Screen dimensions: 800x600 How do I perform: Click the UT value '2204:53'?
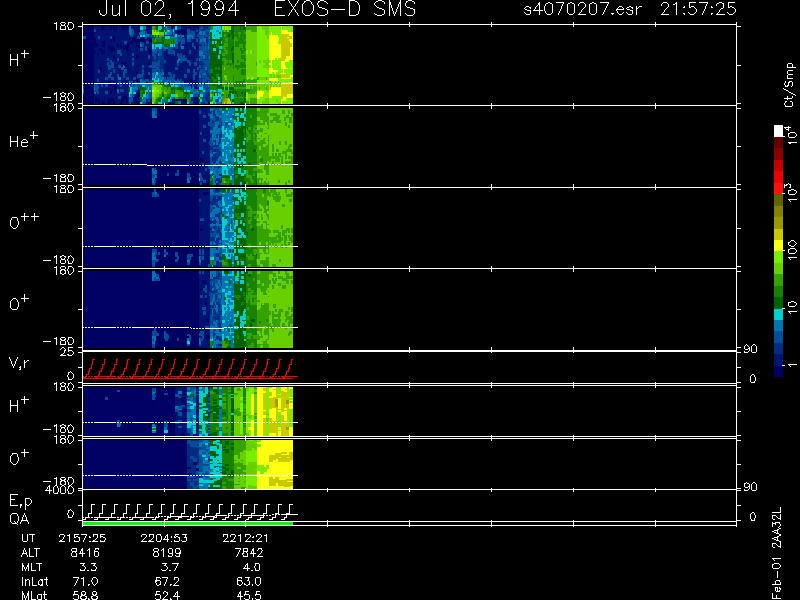pyautogui.click(x=164, y=538)
